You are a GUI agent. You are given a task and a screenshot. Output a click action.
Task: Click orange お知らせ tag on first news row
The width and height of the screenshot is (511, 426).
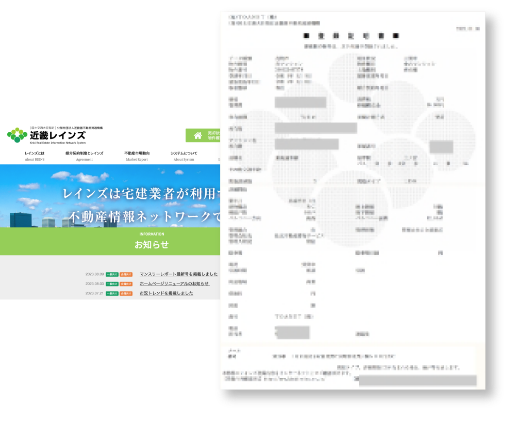click(x=126, y=274)
